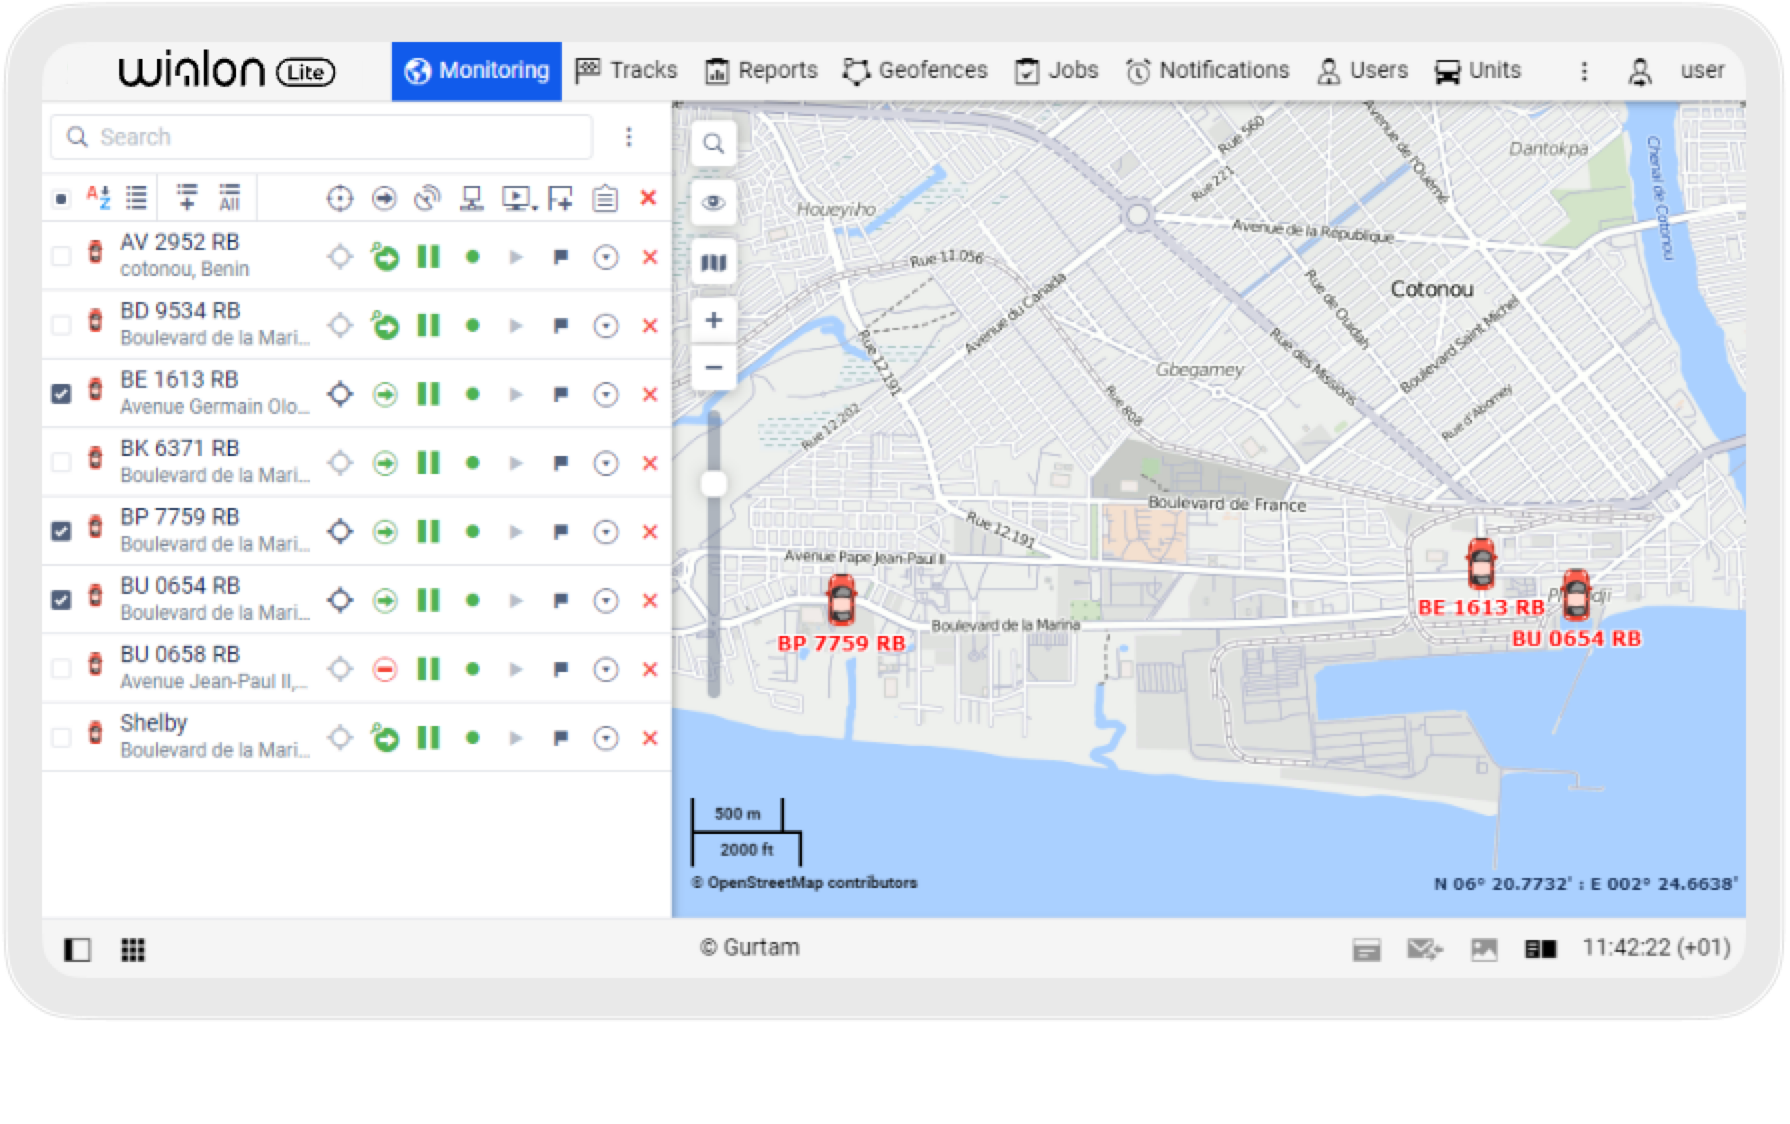Open the video column dropdown in header
Viewport: 1790px width, 1124px height.
pyautogui.click(x=519, y=199)
